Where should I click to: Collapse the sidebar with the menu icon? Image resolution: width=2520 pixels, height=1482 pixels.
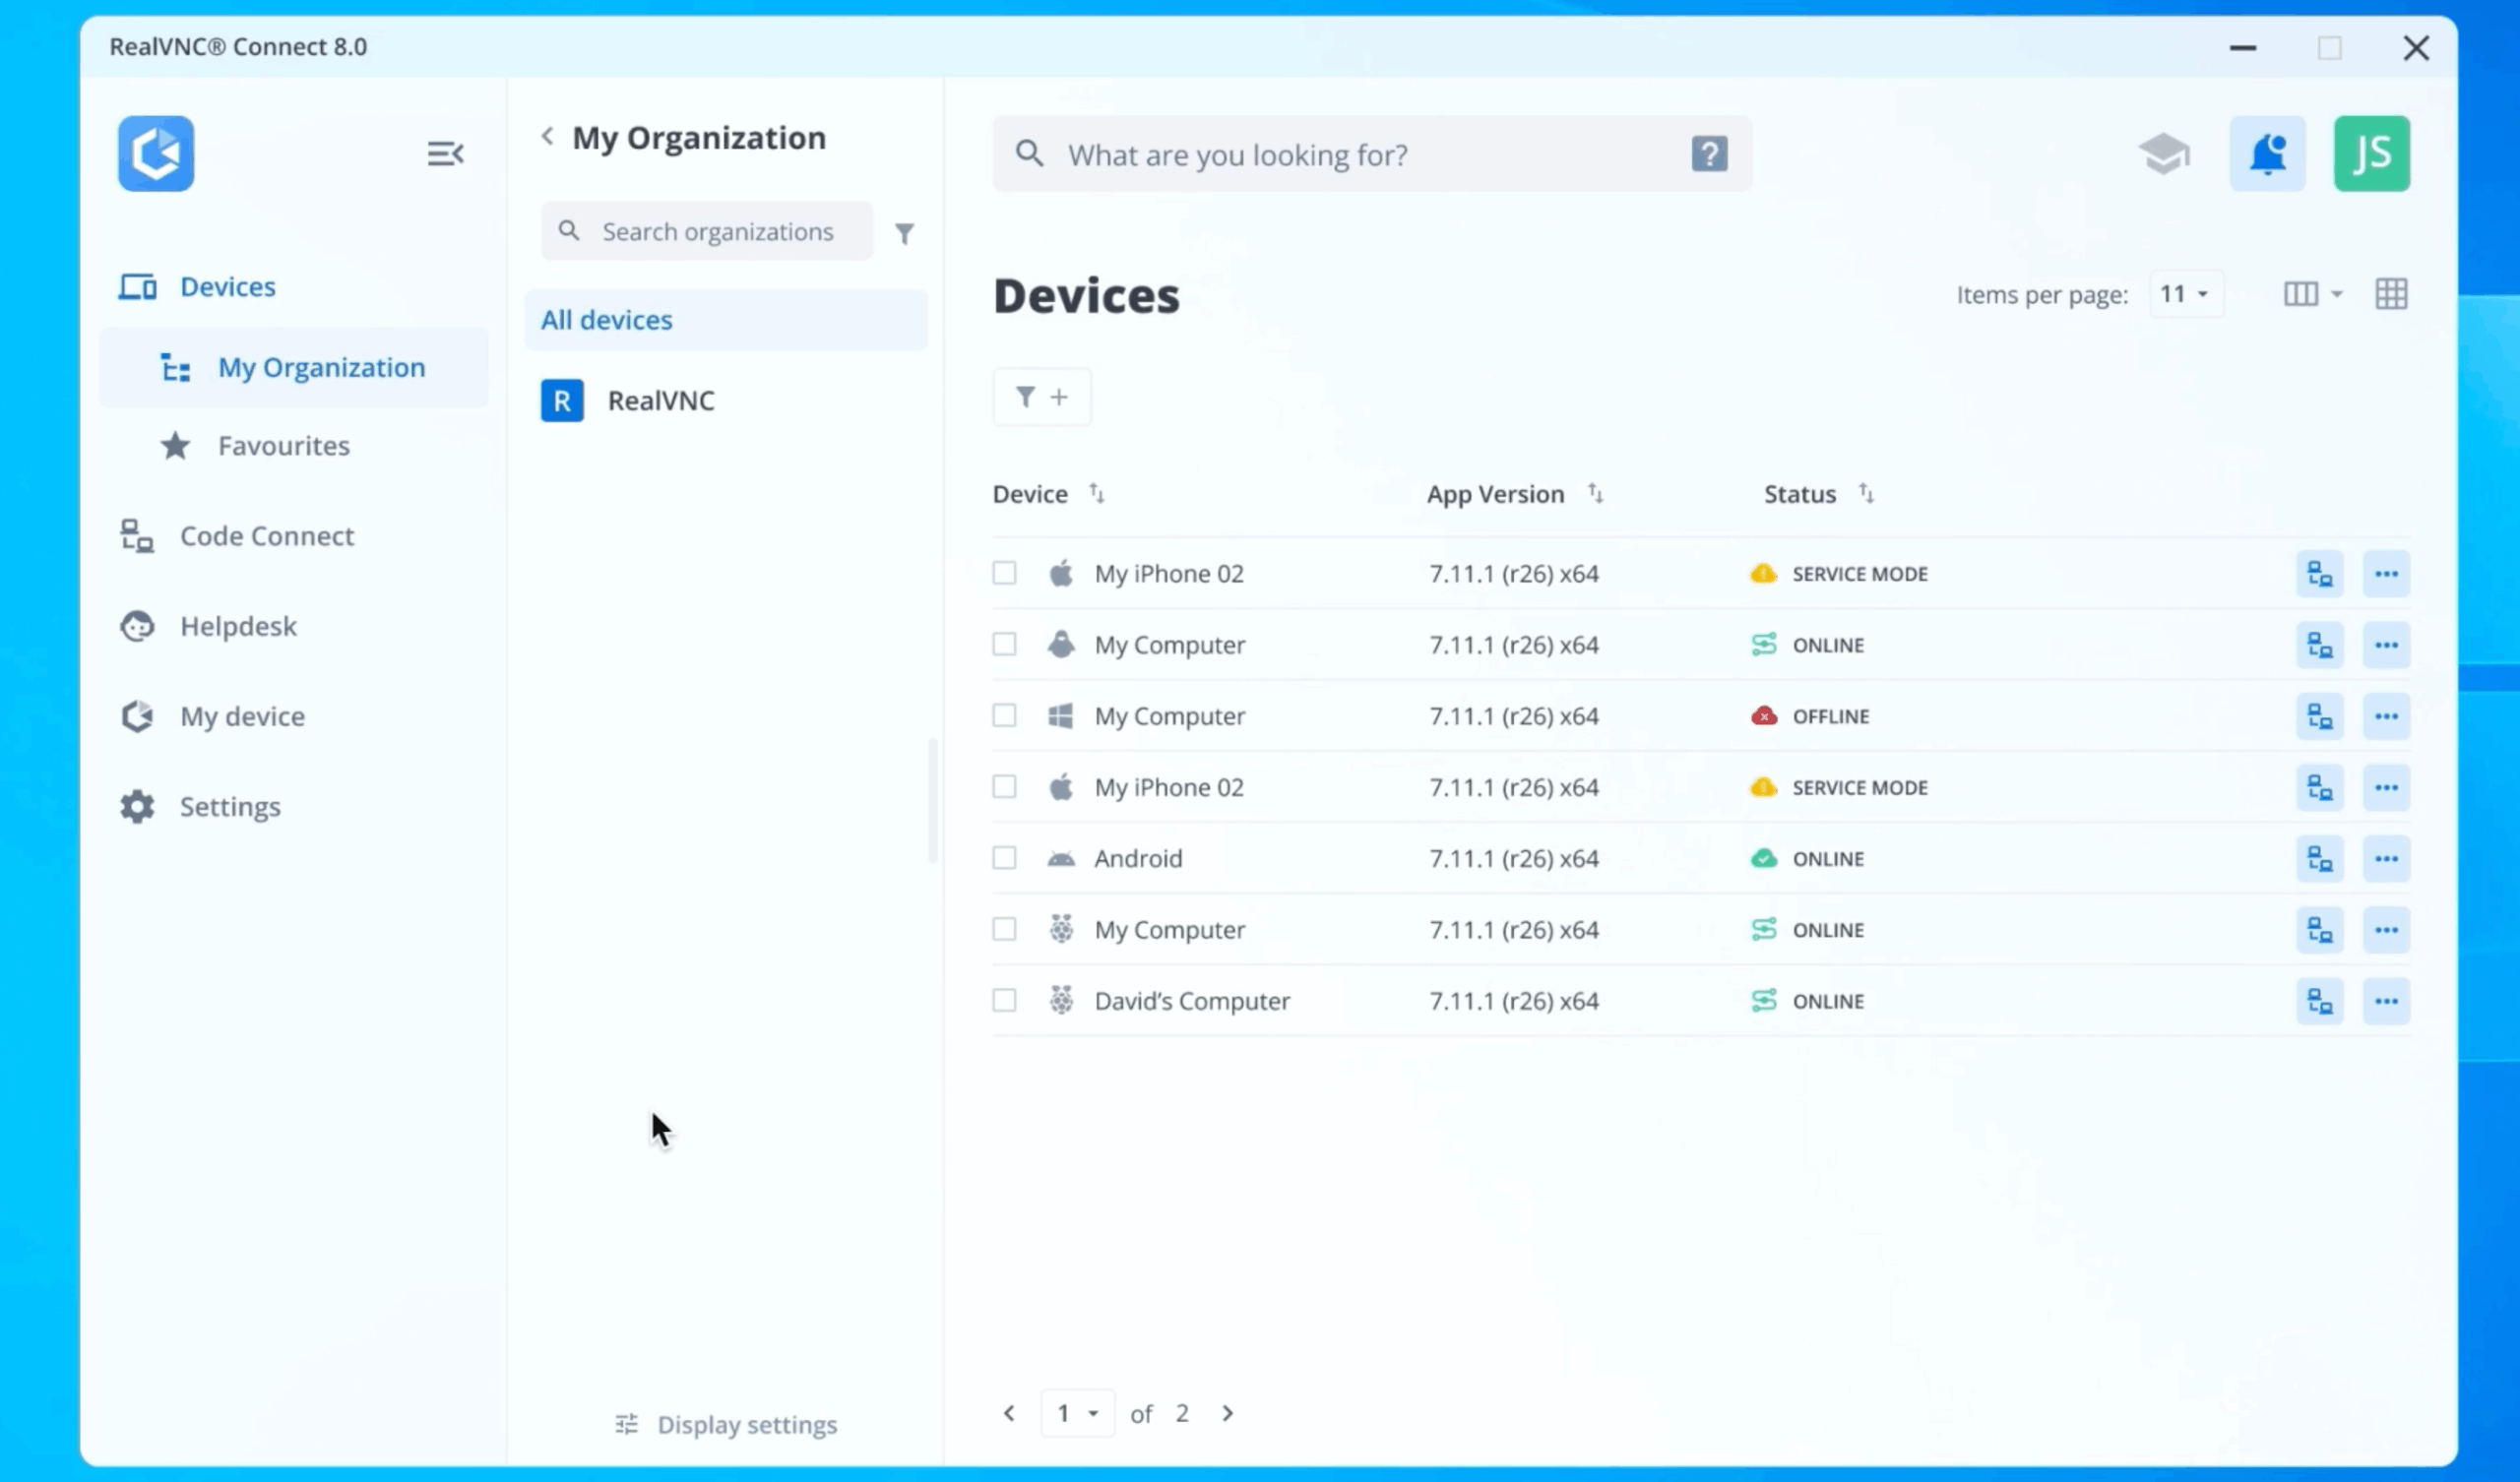(x=445, y=154)
